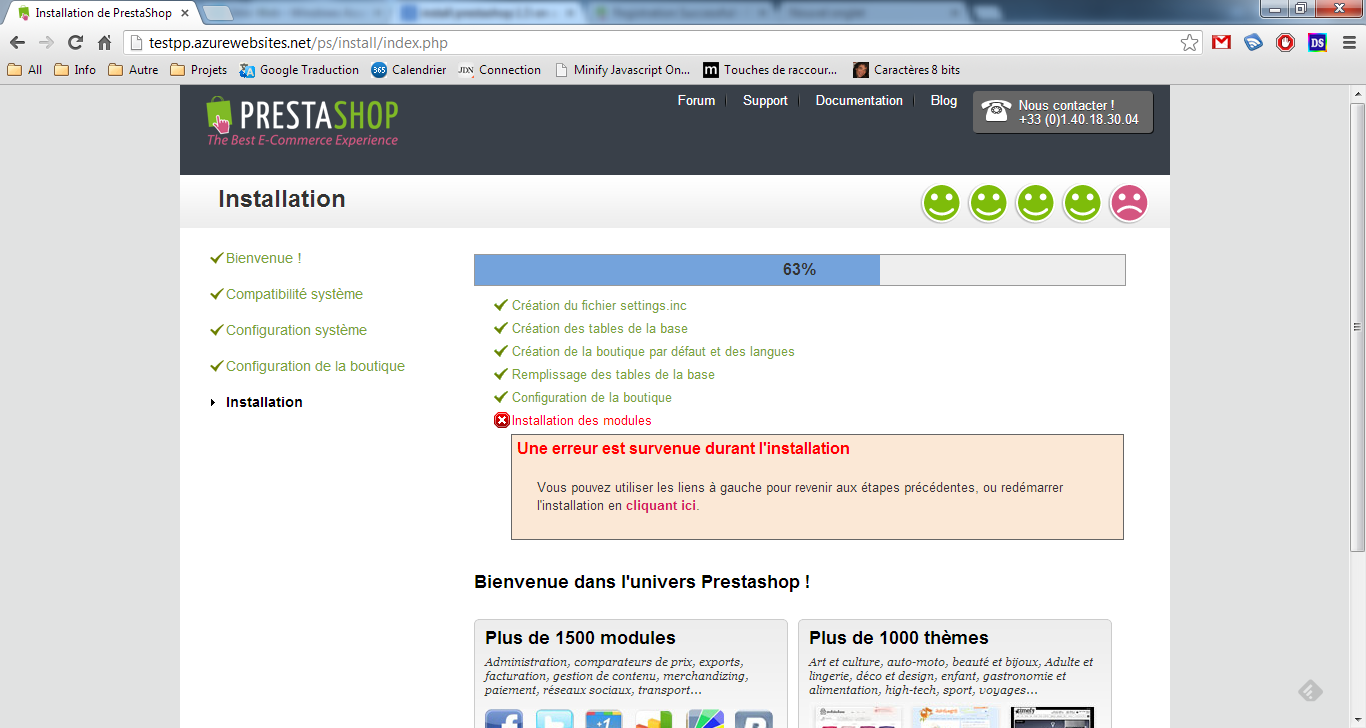
Task: Open the Support menu link
Action: pyautogui.click(x=765, y=101)
